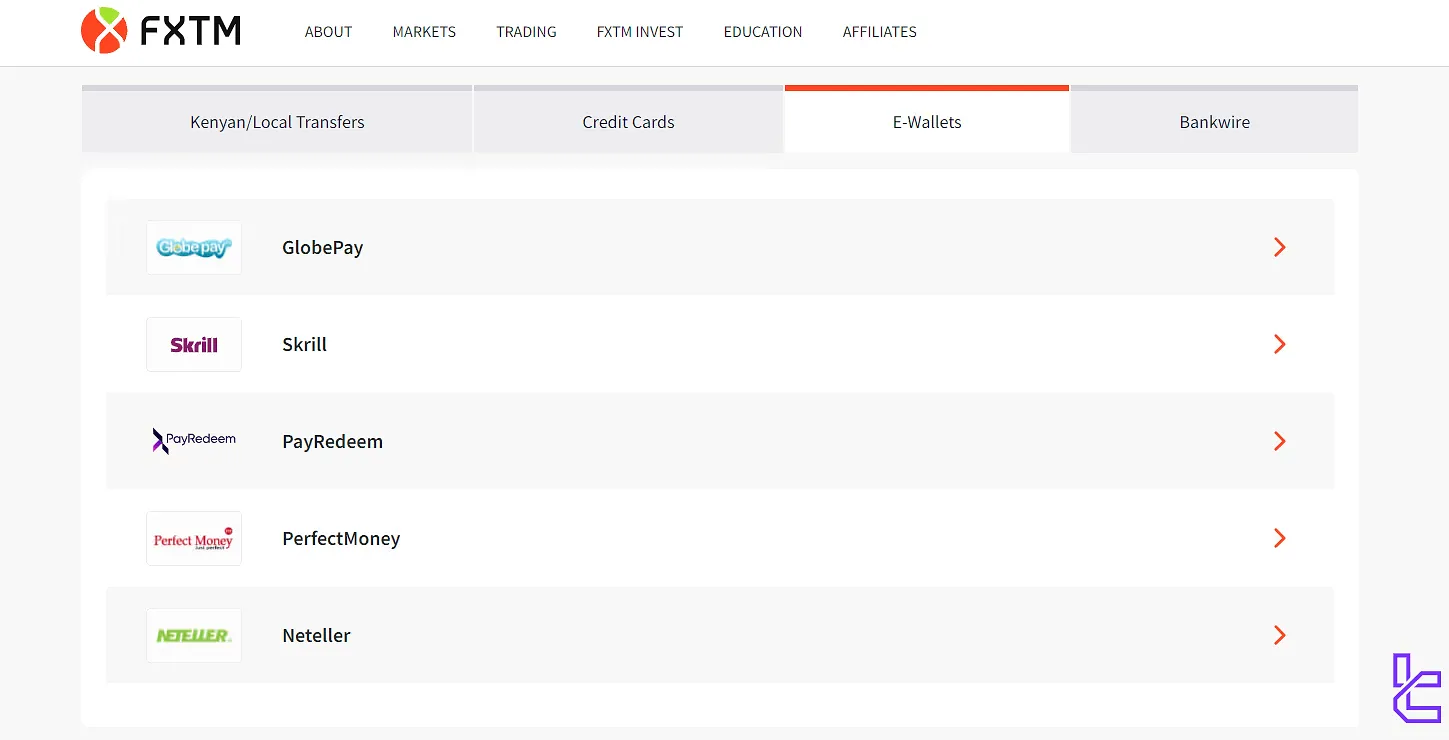Click the GlobePay logo icon
Image resolution: width=1449 pixels, height=740 pixels.
194,247
